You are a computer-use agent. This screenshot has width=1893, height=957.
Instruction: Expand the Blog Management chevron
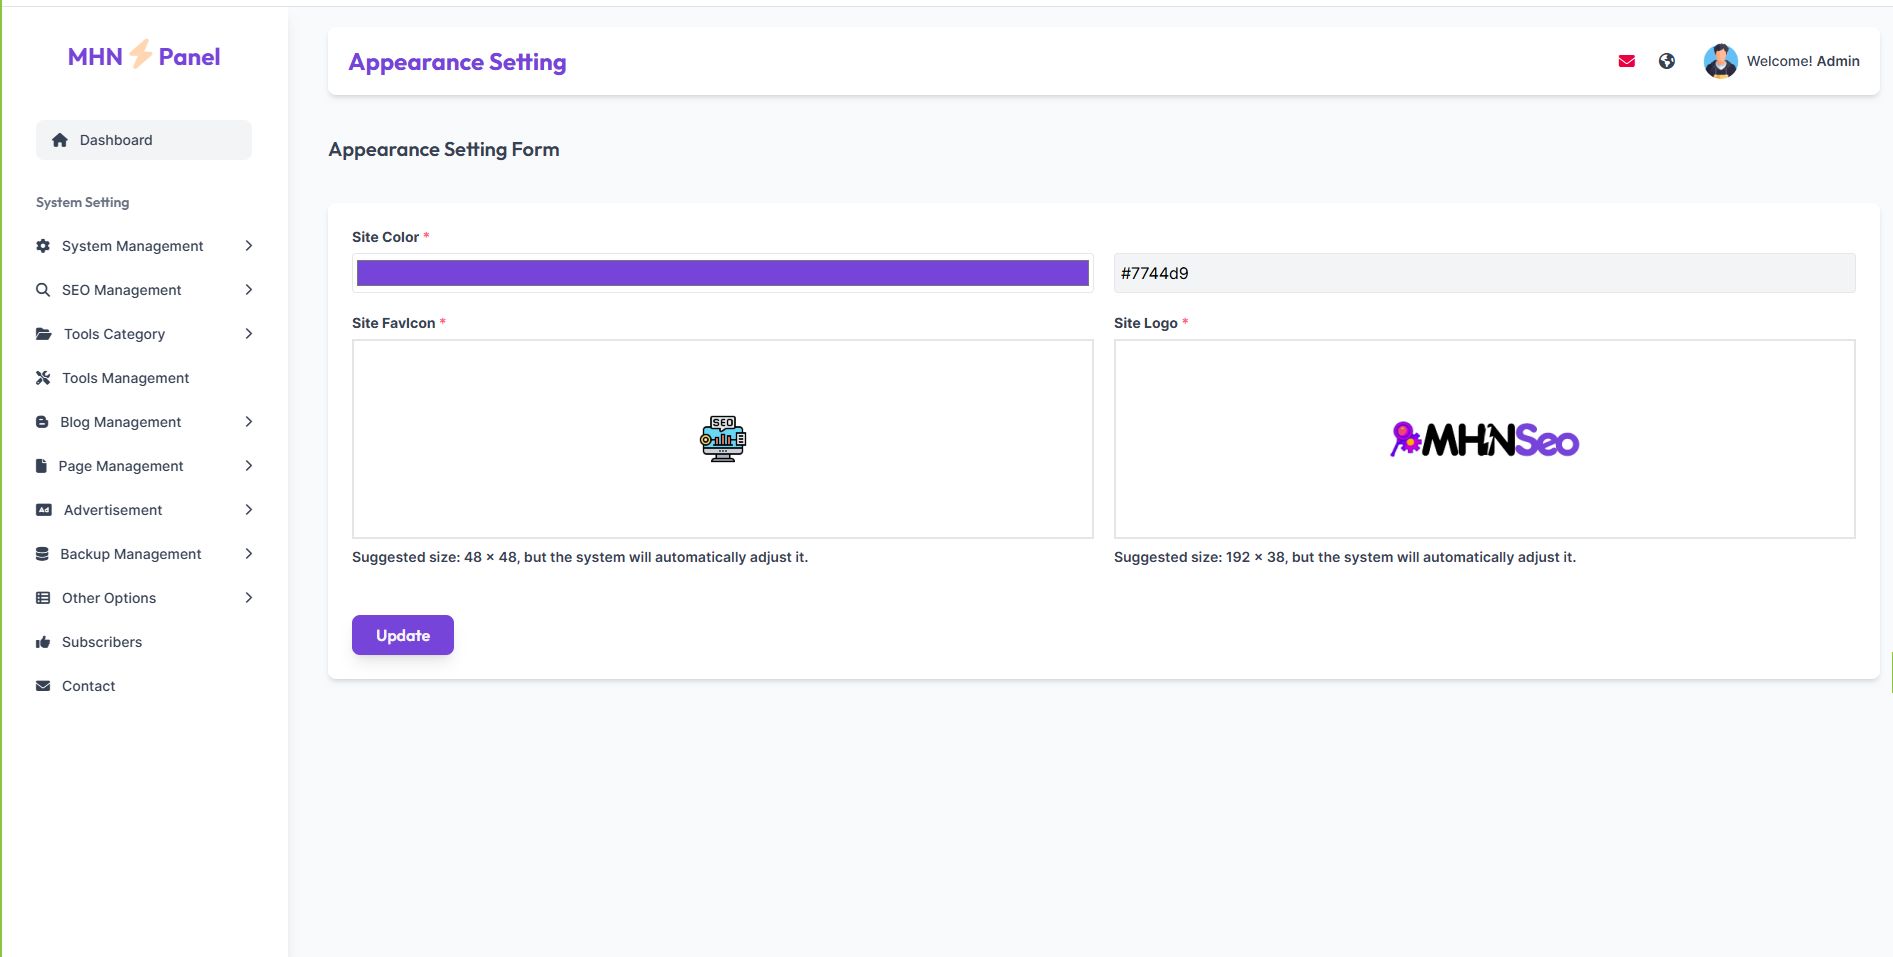point(249,422)
